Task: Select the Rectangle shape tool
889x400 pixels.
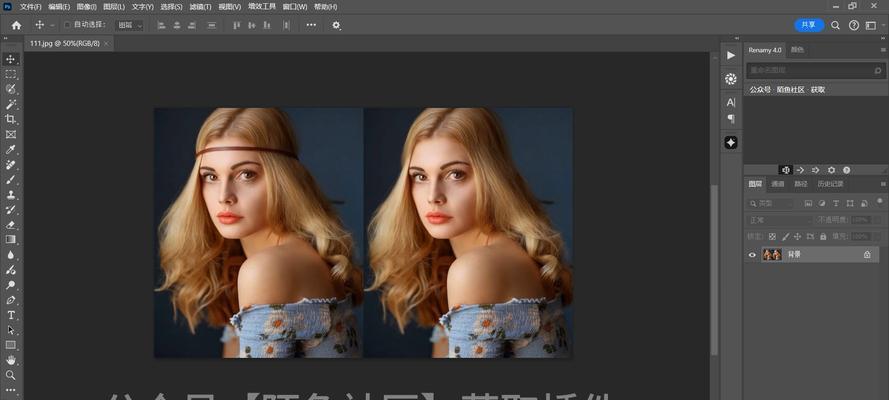Action: coord(10,344)
